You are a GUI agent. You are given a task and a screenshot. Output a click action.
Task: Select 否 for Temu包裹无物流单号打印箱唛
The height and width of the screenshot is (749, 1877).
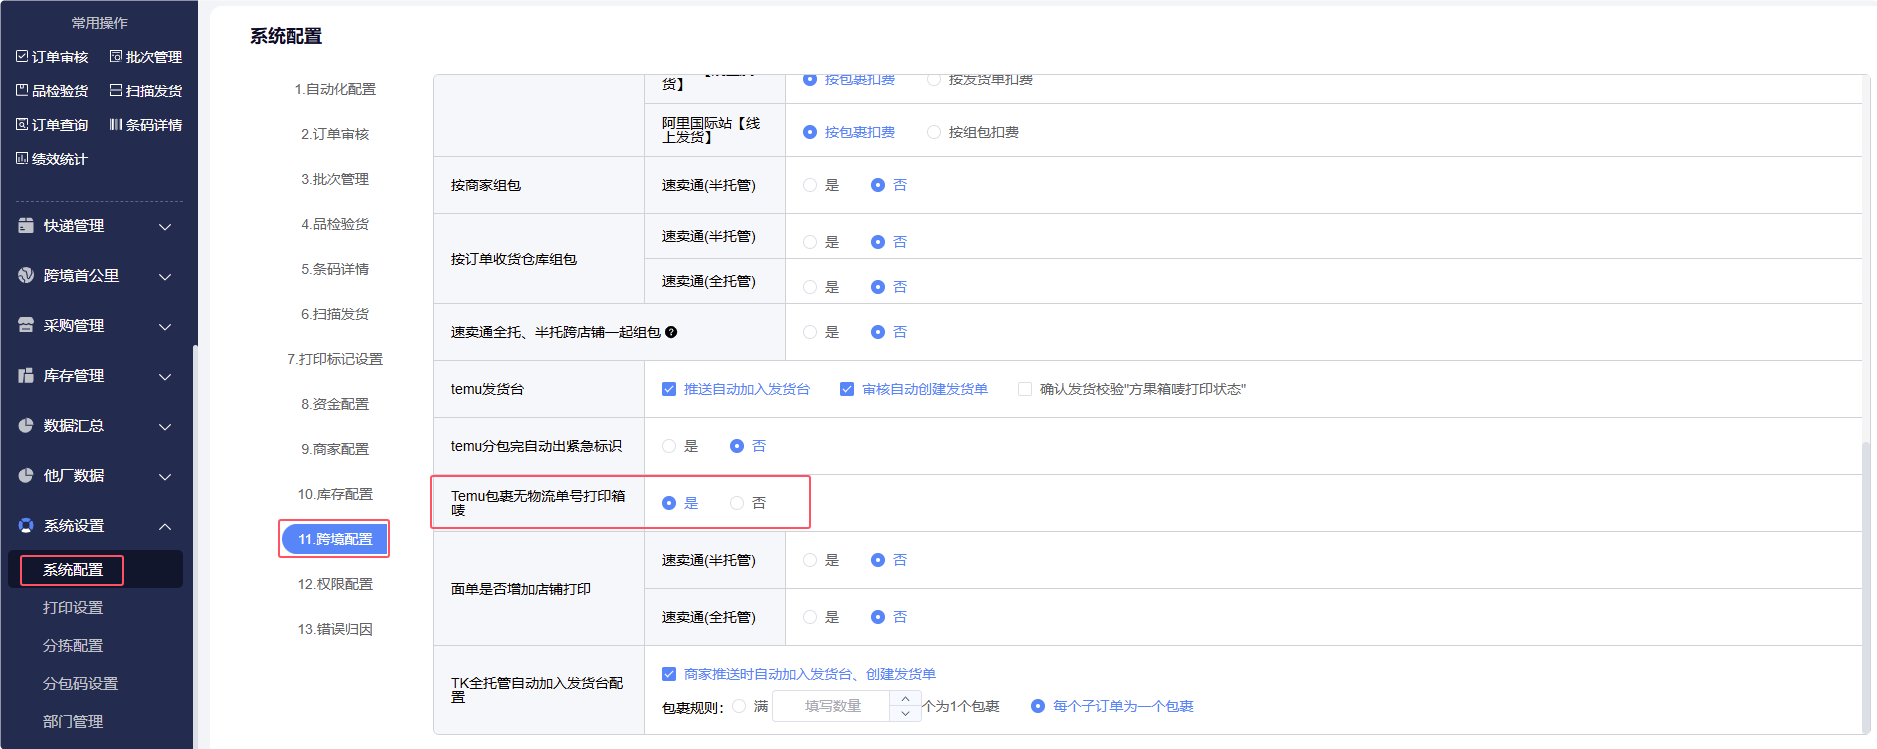(737, 503)
